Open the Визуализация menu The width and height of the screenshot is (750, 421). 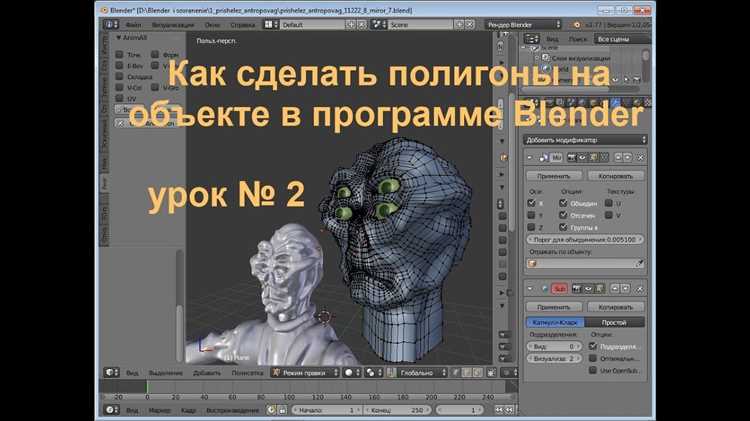[173, 24]
